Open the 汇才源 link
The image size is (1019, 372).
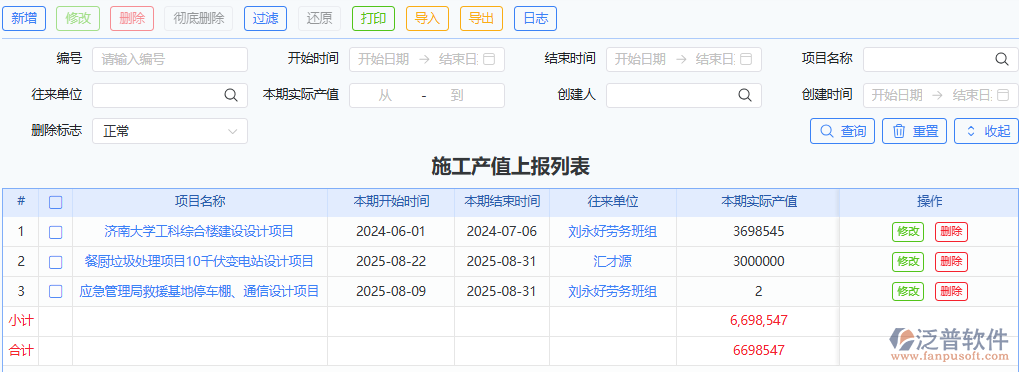[x=613, y=261]
